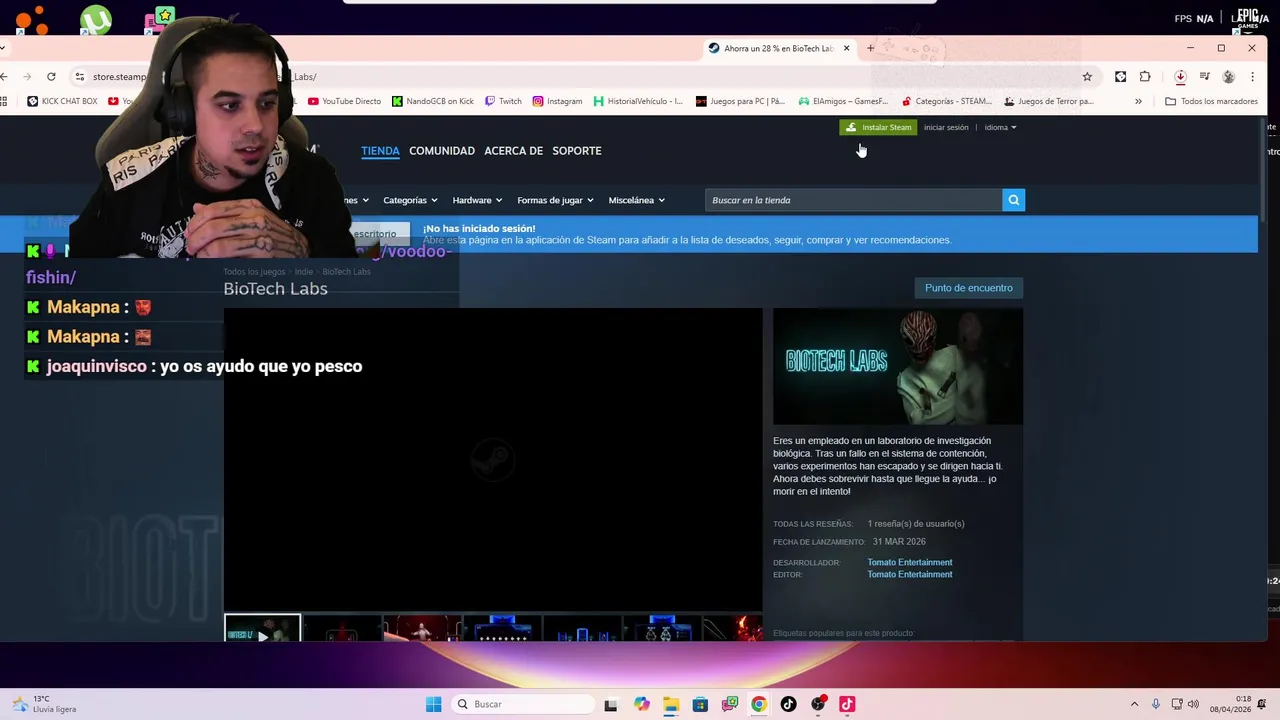Expand the Miscelánea dropdown menu
This screenshot has width=1280, height=720.
636,200
